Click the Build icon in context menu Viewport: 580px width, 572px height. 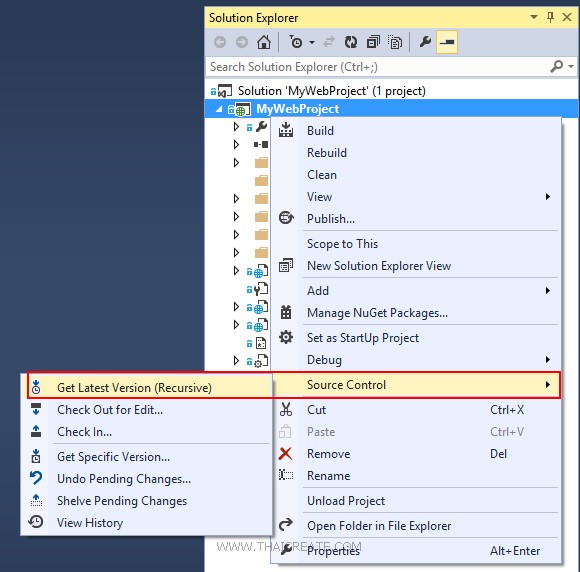coord(286,130)
